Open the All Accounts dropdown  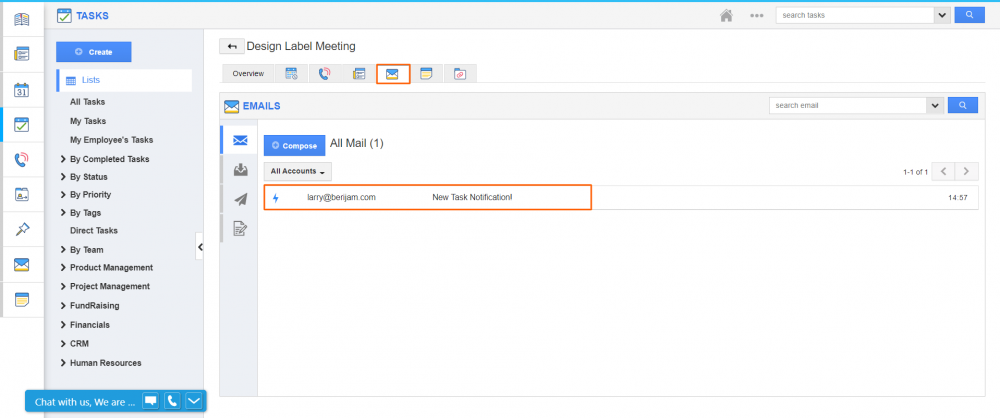[298, 172]
